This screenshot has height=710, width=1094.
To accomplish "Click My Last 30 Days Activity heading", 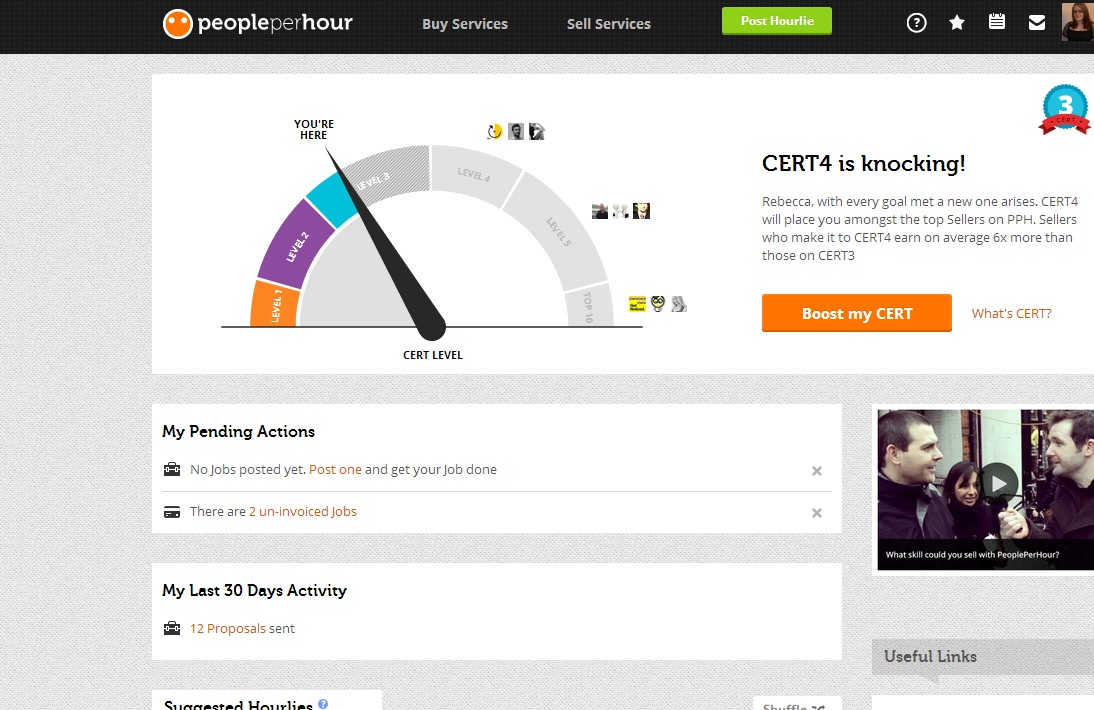I will [255, 591].
